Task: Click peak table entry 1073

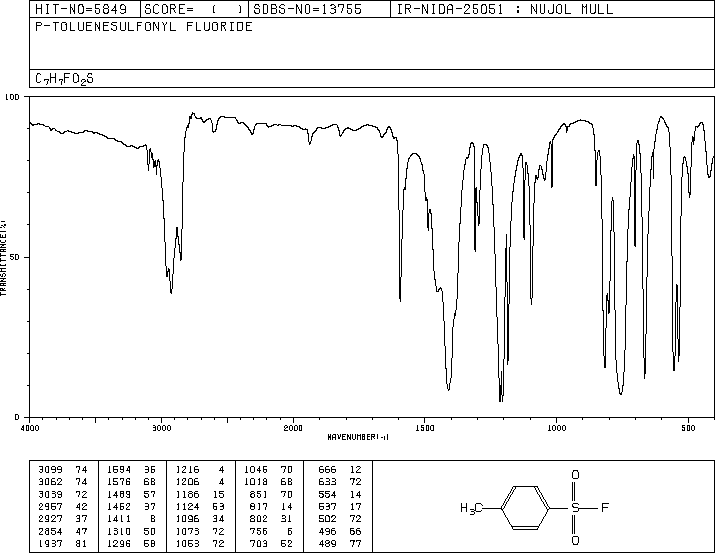Action: (x=187, y=531)
